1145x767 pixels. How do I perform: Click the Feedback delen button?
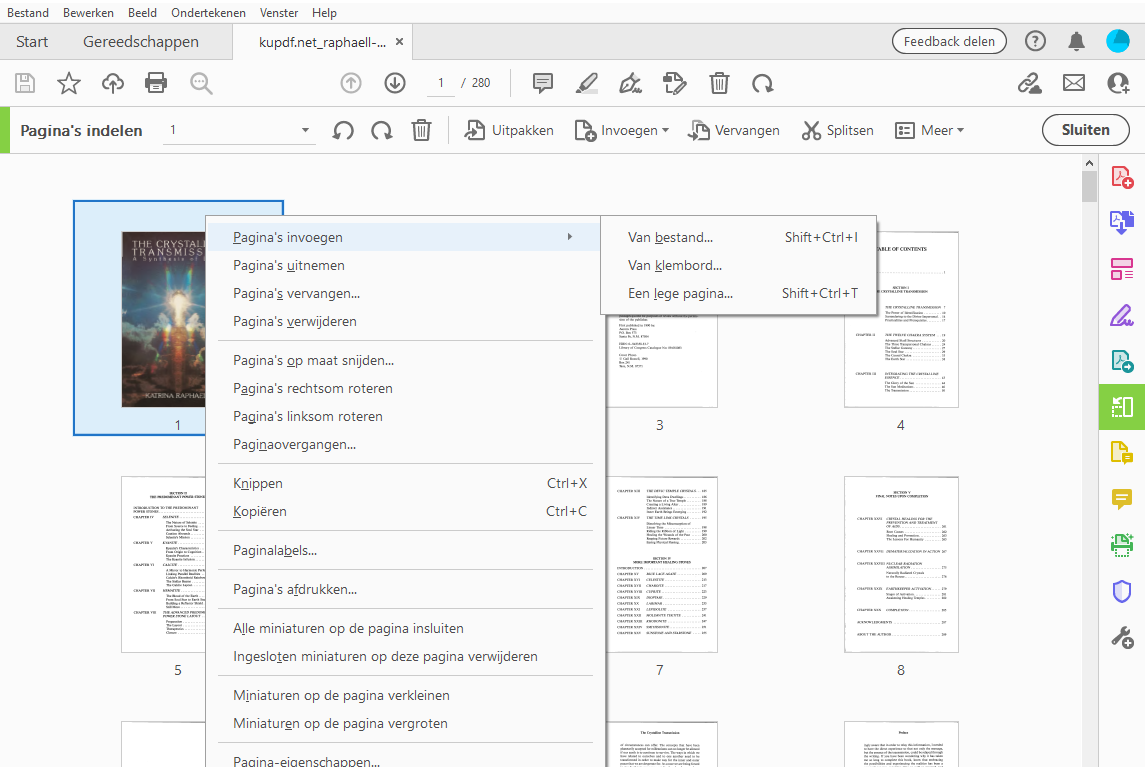[x=948, y=41]
